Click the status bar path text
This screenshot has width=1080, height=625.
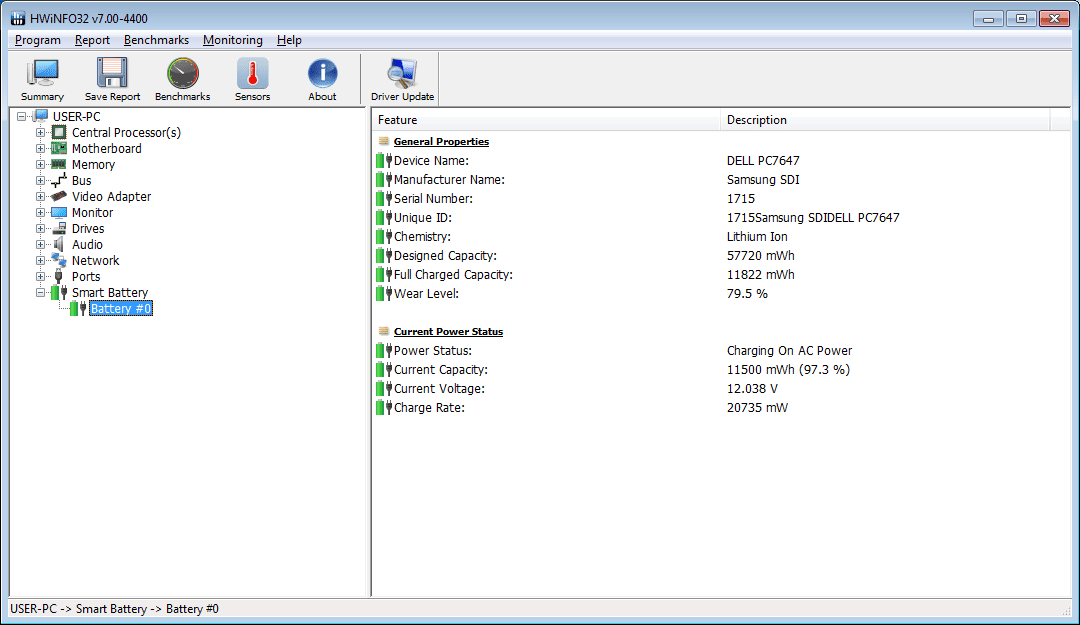pyautogui.click(x=114, y=609)
